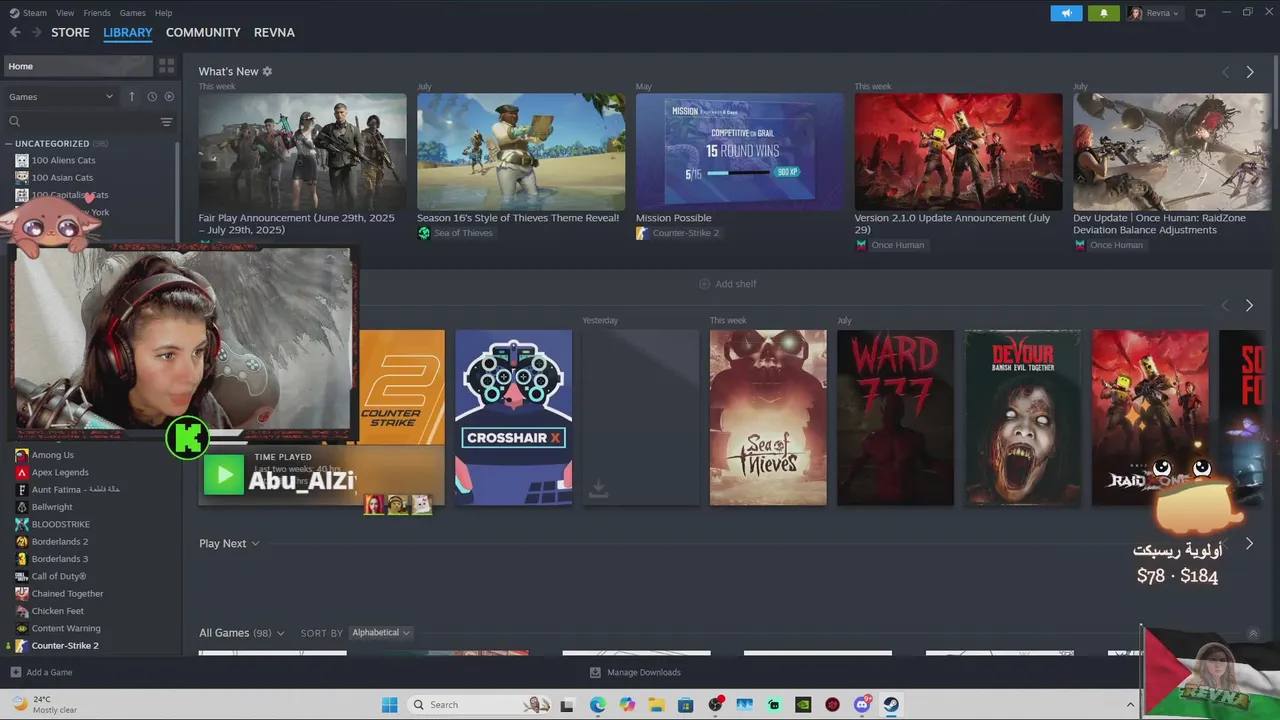Open advanced filter options icon in sidebar
Screen dimensions: 1280x720
coord(167,122)
